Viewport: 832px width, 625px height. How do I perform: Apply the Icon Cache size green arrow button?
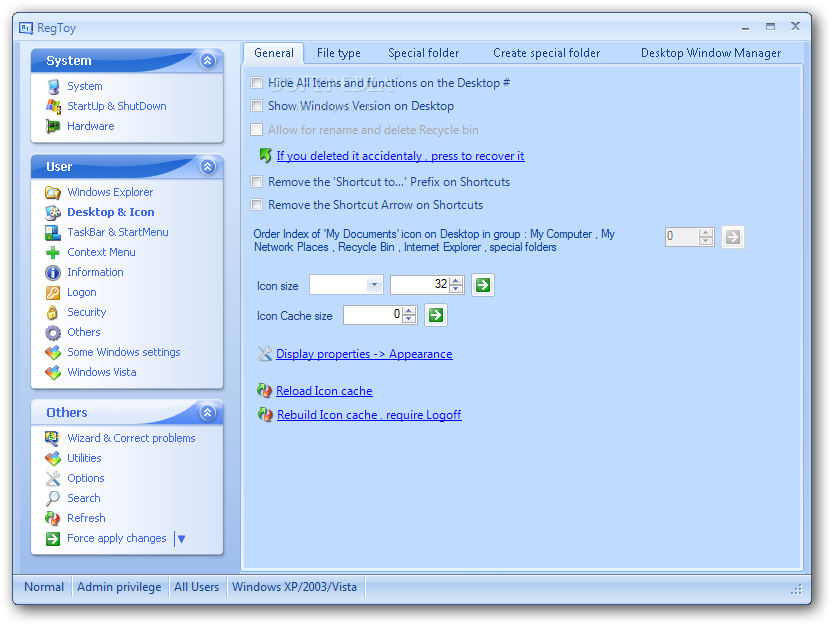(436, 315)
